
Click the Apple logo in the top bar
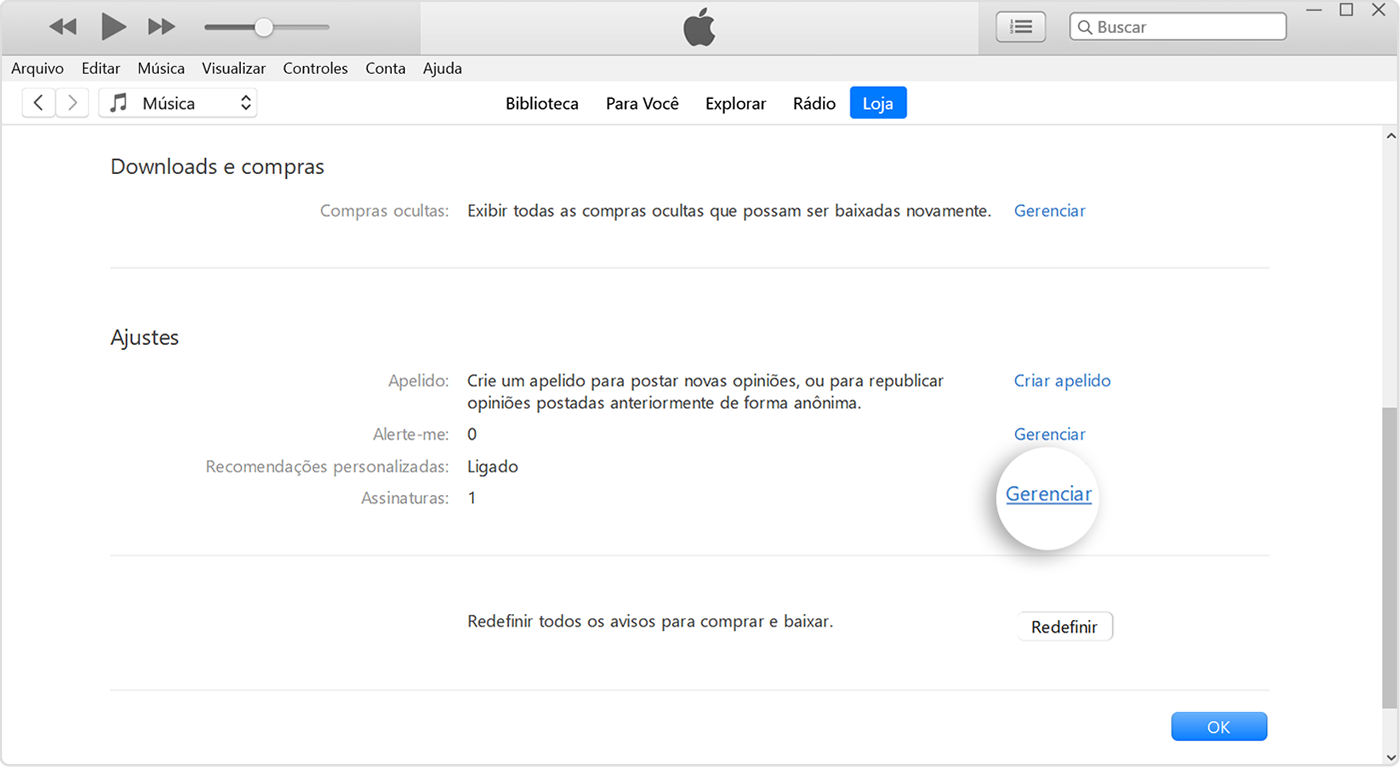(x=699, y=28)
